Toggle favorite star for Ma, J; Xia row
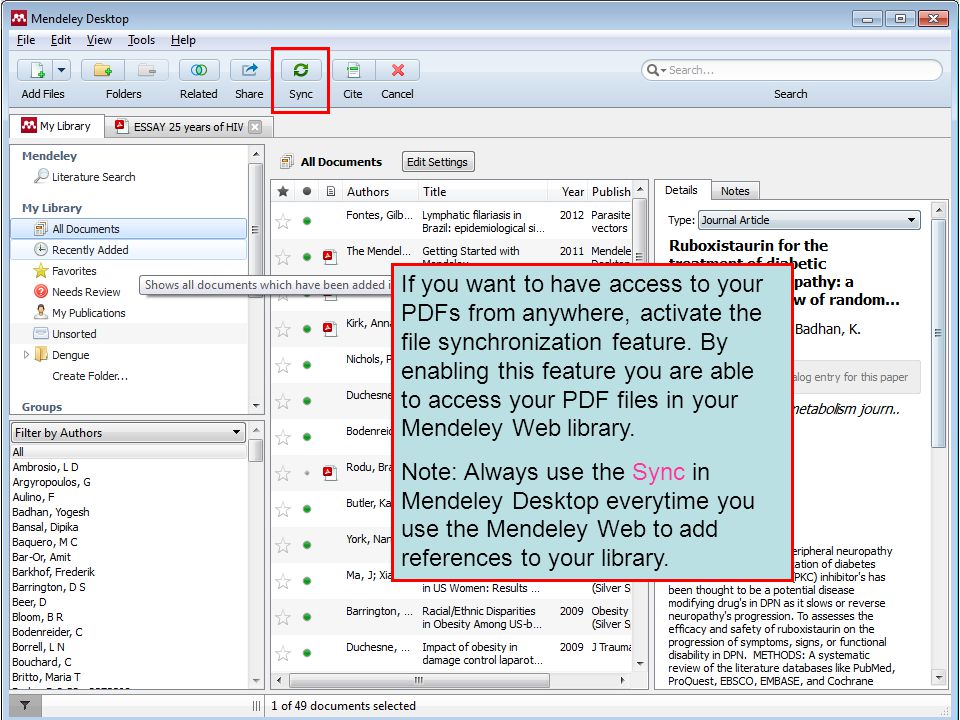The height and width of the screenshot is (720, 960). pos(283,581)
